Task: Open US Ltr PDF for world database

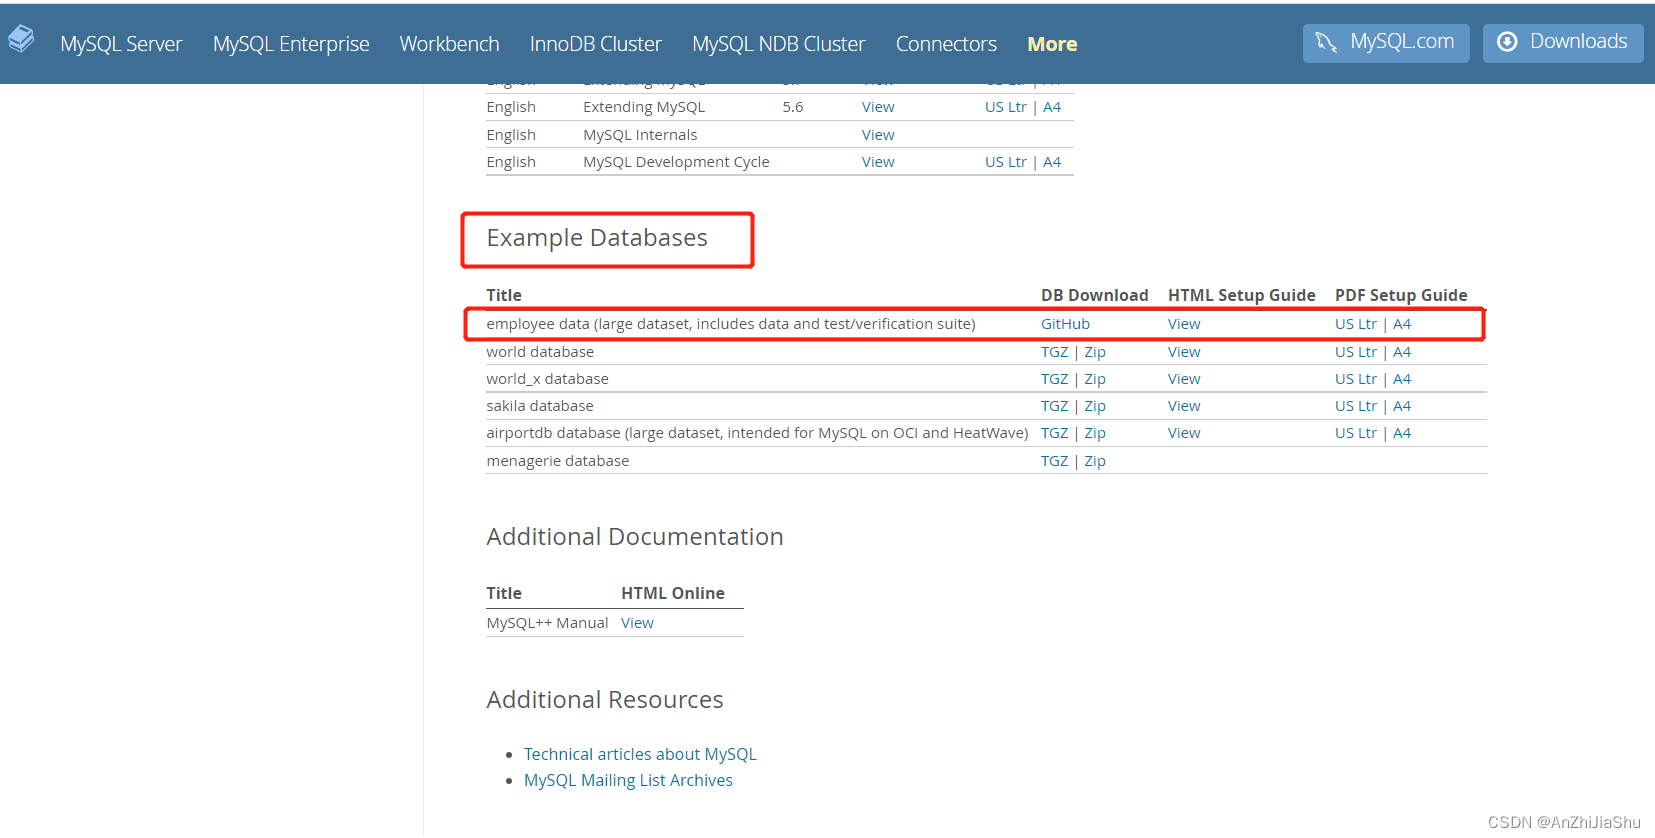Action: tap(1356, 352)
